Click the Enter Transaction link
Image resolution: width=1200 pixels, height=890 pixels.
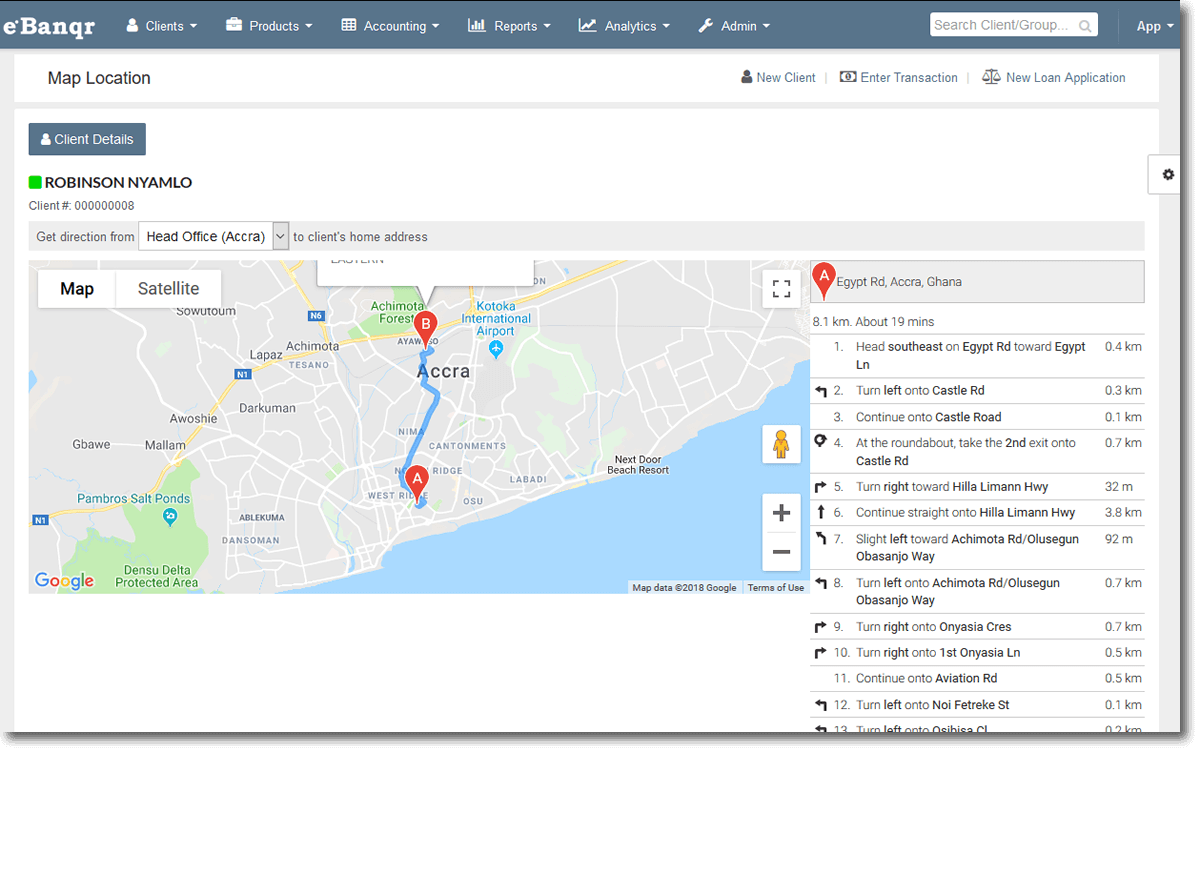click(x=898, y=77)
